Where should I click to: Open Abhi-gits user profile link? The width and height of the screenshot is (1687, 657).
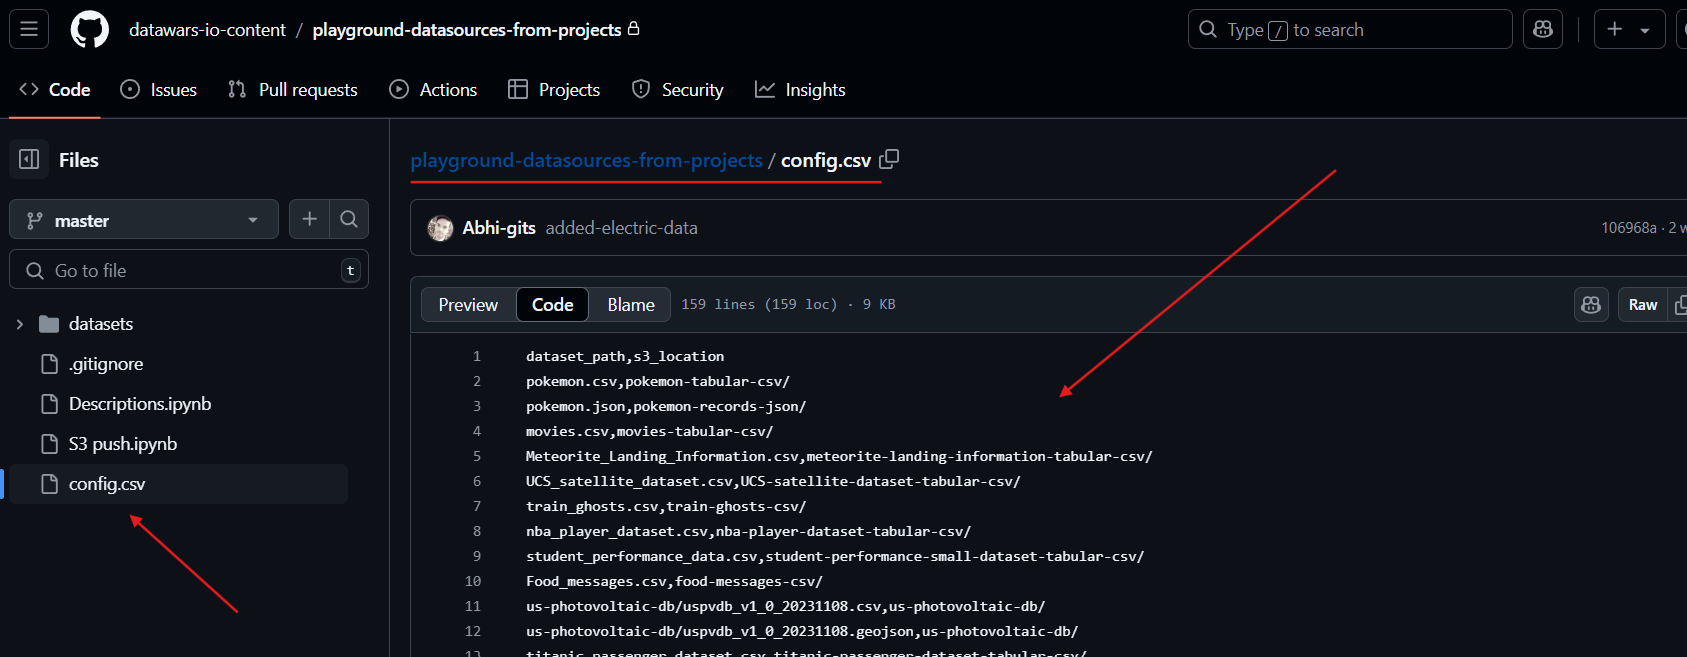pos(499,228)
